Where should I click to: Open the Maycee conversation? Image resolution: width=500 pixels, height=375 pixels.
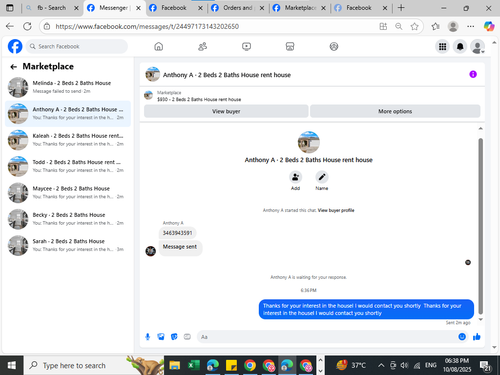pos(68,192)
